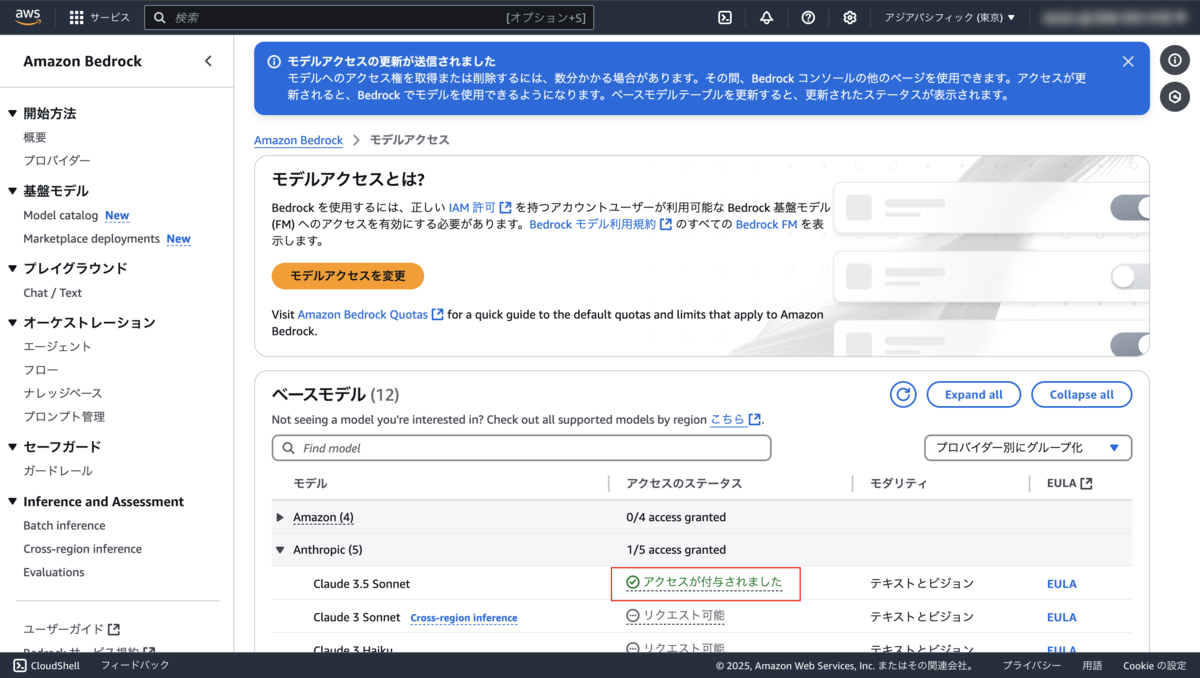Click the Expand all button
The image size is (1200, 678).
click(973, 394)
